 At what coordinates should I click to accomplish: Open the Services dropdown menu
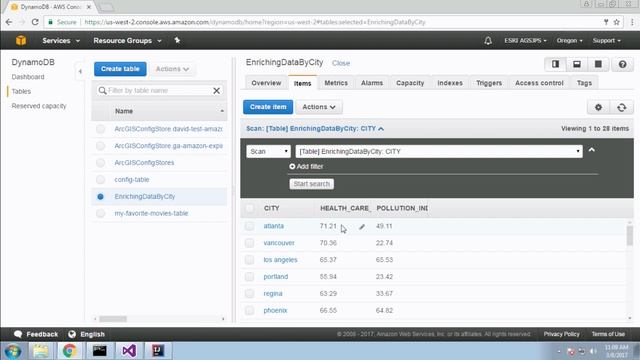(61, 40)
